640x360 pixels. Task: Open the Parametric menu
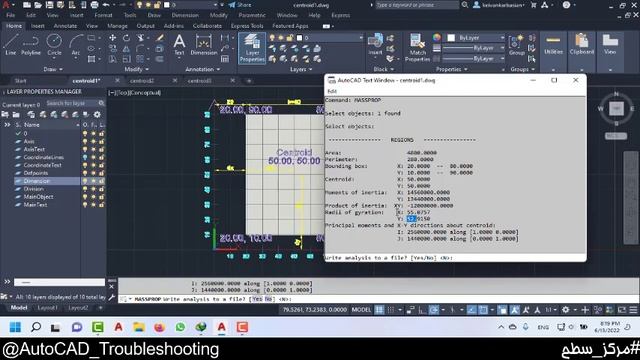click(x=252, y=15)
